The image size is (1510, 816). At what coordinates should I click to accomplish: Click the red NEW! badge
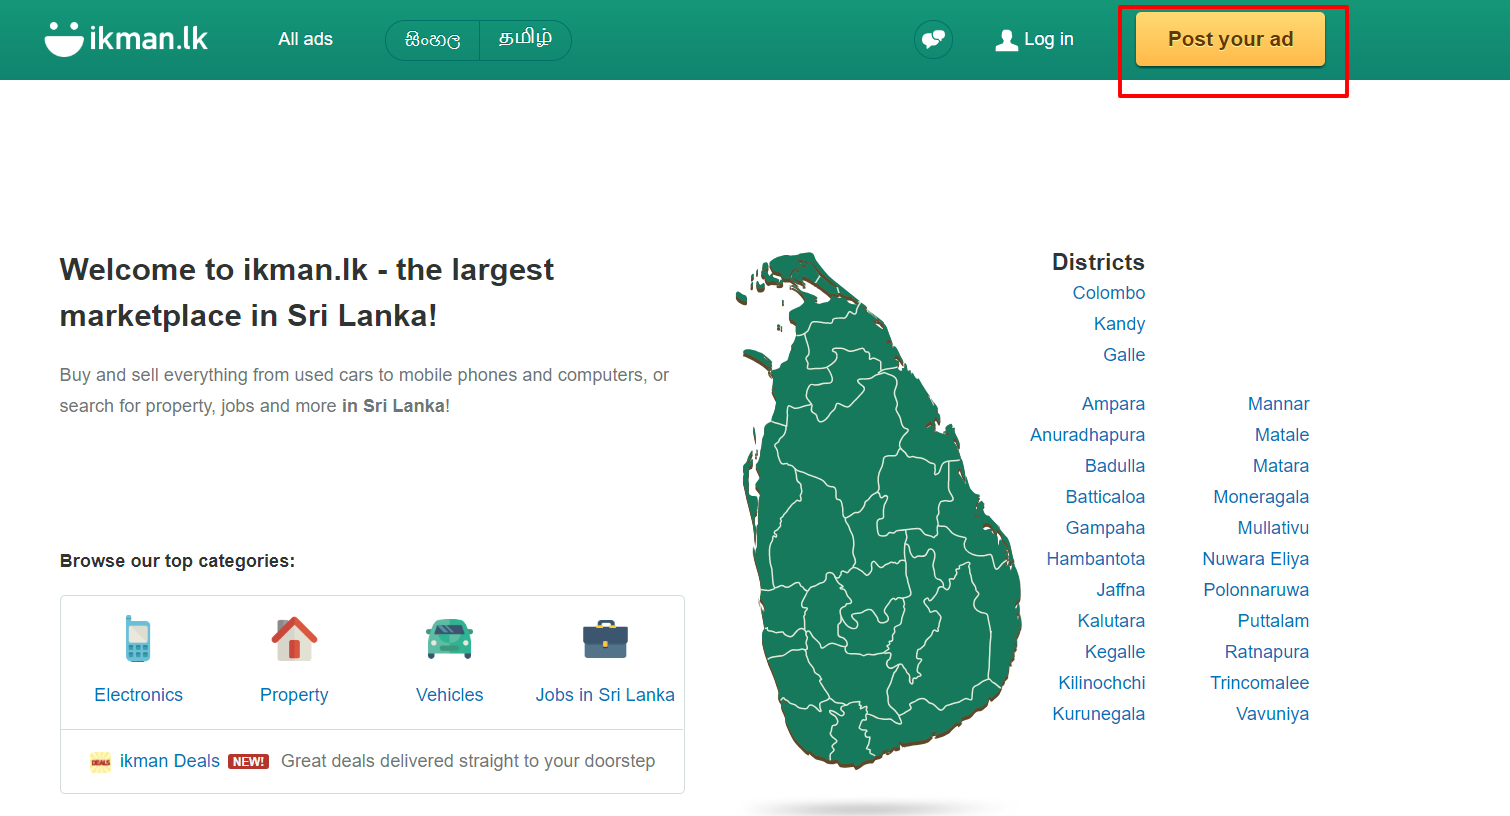point(248,762)
